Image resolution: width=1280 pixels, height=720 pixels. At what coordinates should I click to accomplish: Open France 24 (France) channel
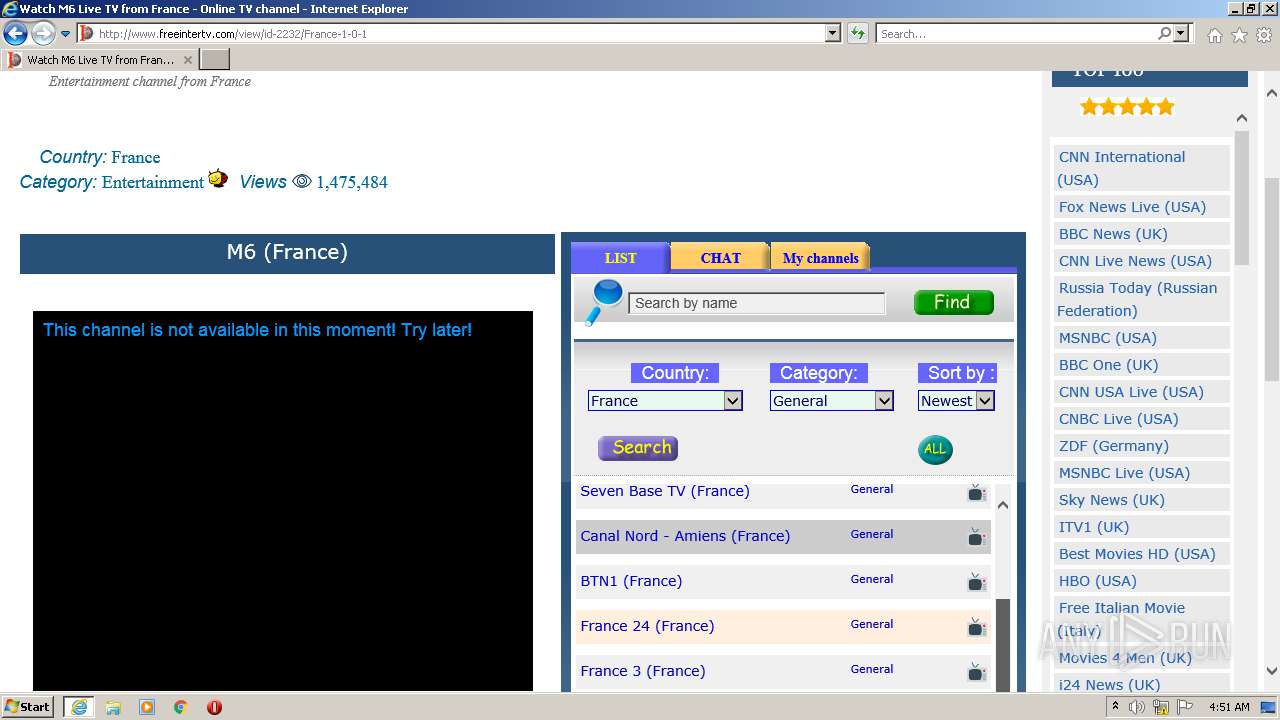(x=647, y=626)
